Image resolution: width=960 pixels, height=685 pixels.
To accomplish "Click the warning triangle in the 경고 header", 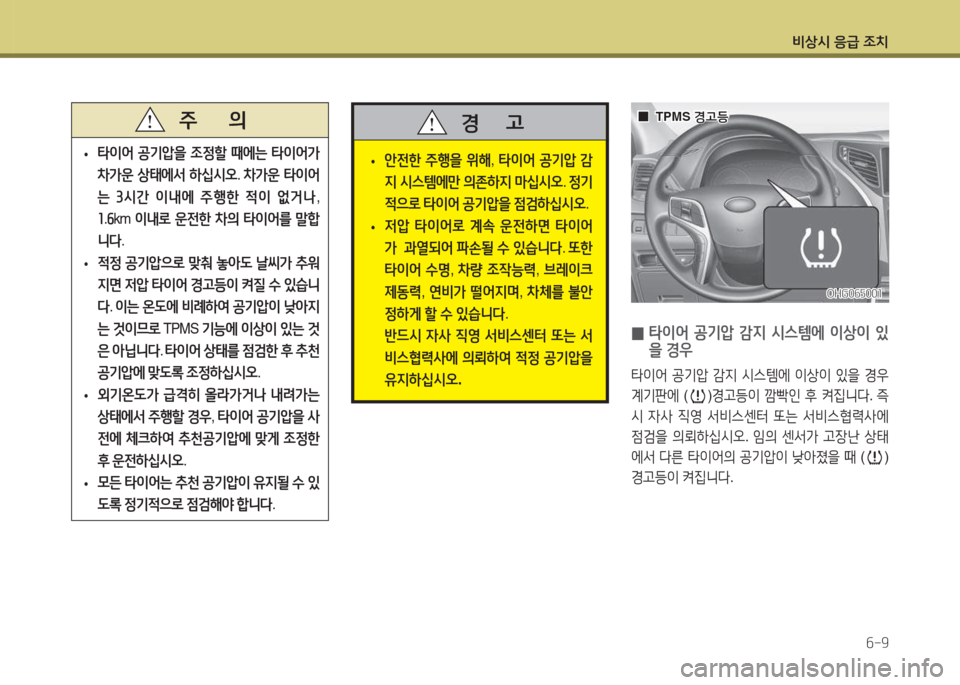I will click(432, 123).
